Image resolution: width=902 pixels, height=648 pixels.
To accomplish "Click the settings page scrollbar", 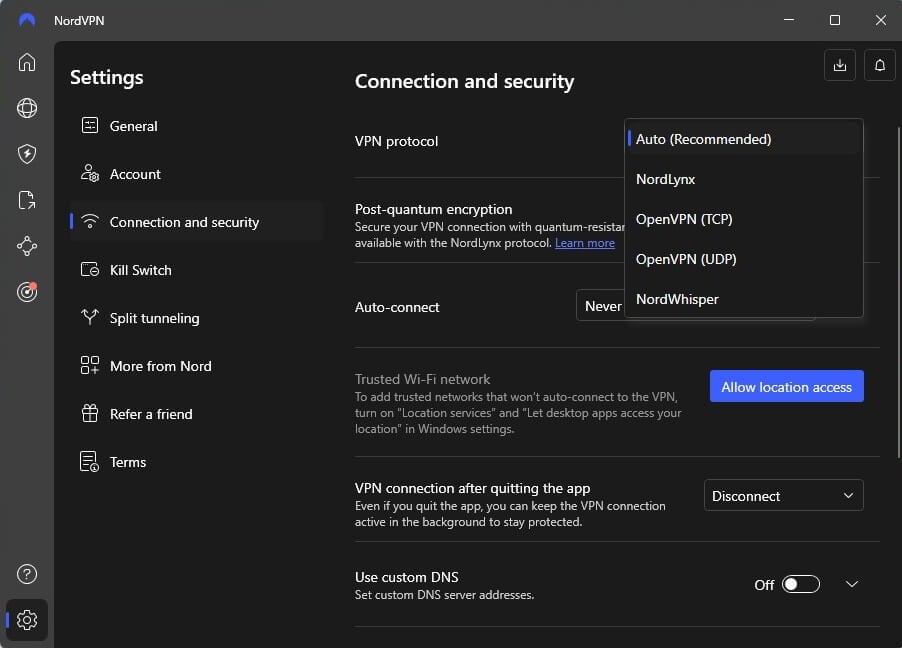I will [x=899, y=292].
